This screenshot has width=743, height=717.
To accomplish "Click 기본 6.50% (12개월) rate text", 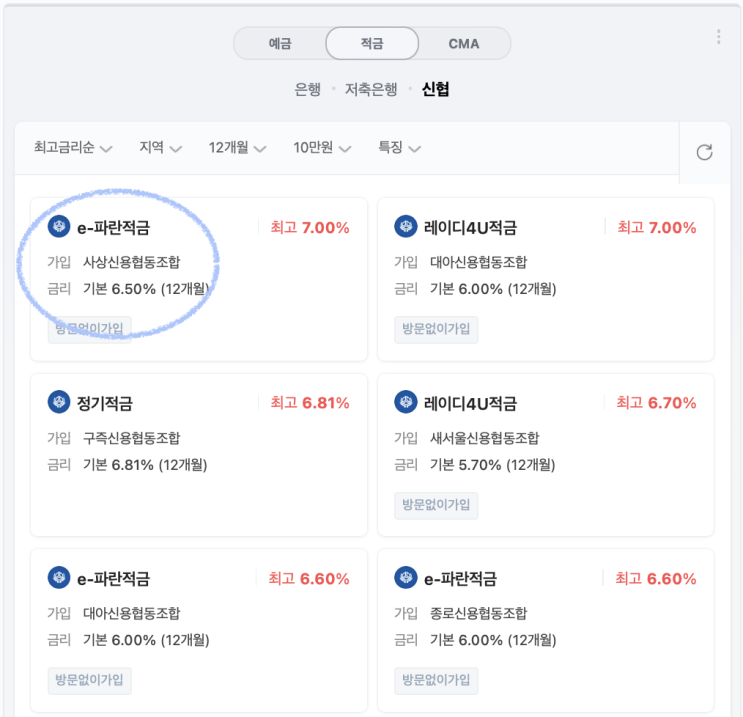I will (146, 289).
